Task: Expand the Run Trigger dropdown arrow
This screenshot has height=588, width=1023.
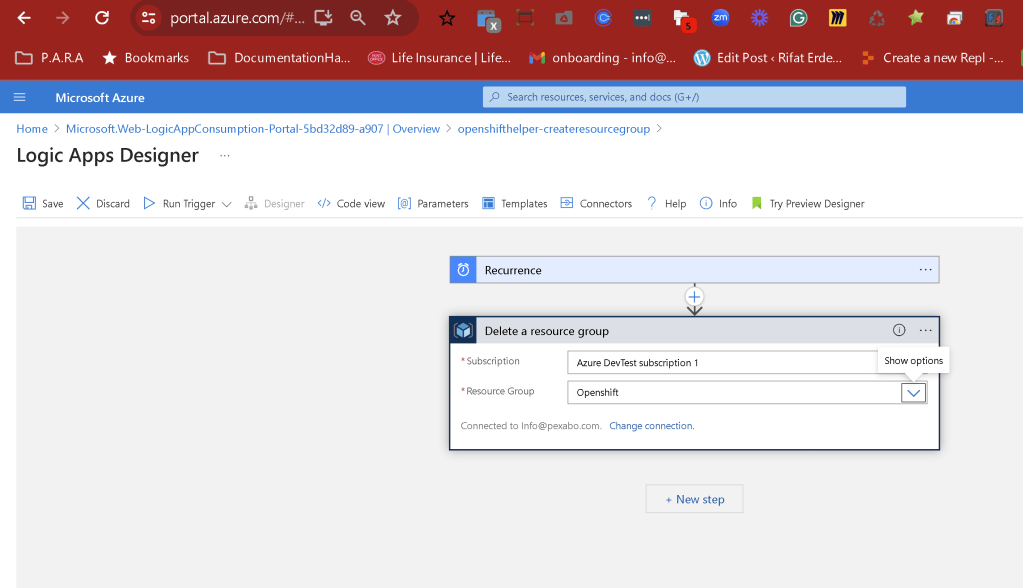Action: click(226, 204)
